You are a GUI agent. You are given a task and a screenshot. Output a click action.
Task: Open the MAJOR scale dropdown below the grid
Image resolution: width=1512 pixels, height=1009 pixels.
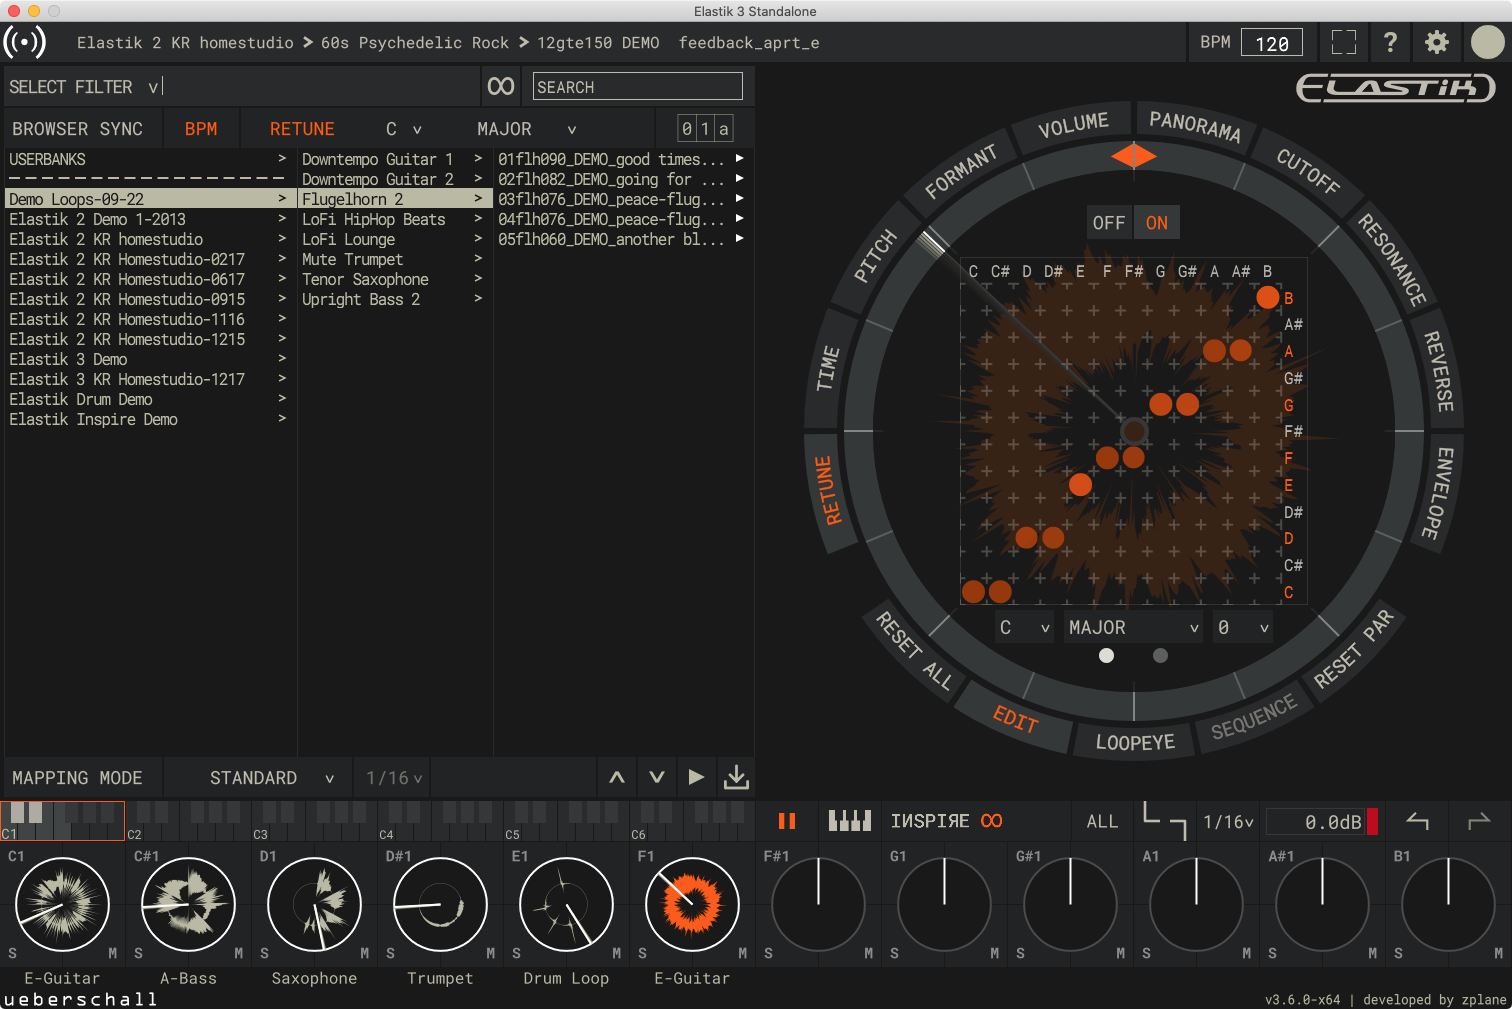coord(1132,628)
